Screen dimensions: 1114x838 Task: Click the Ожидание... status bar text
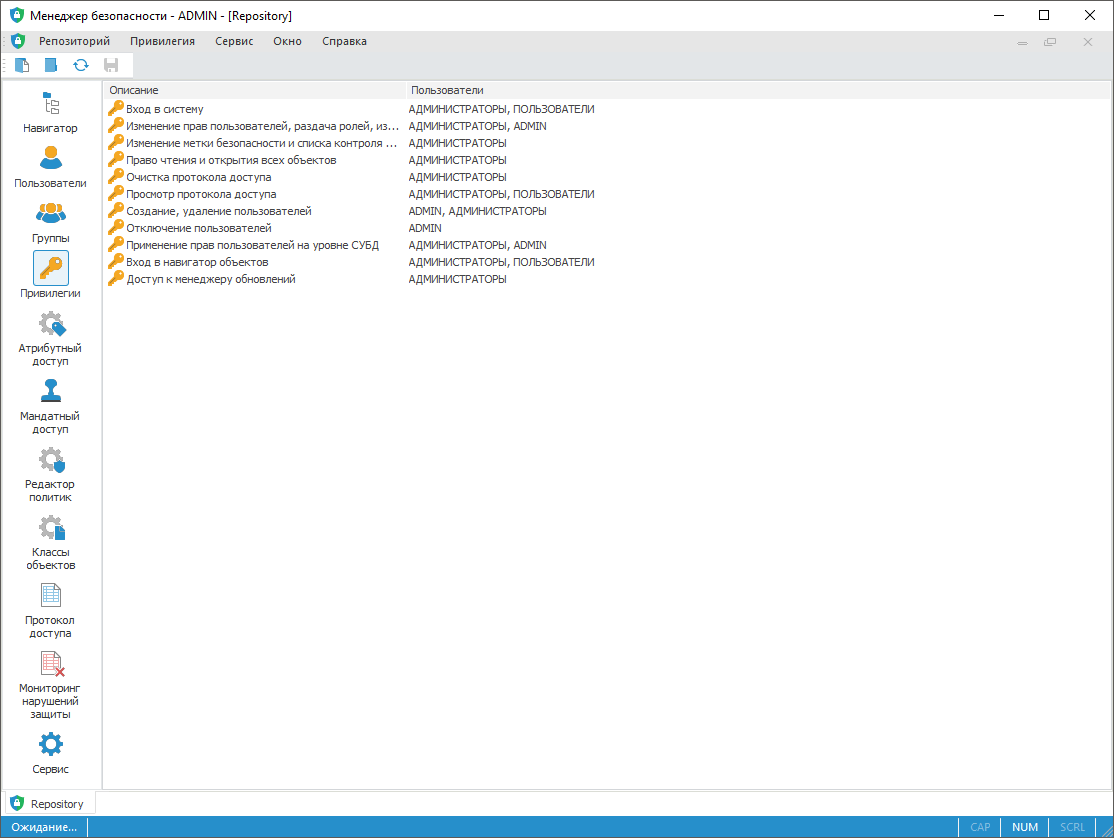click(x=44, y=827)
